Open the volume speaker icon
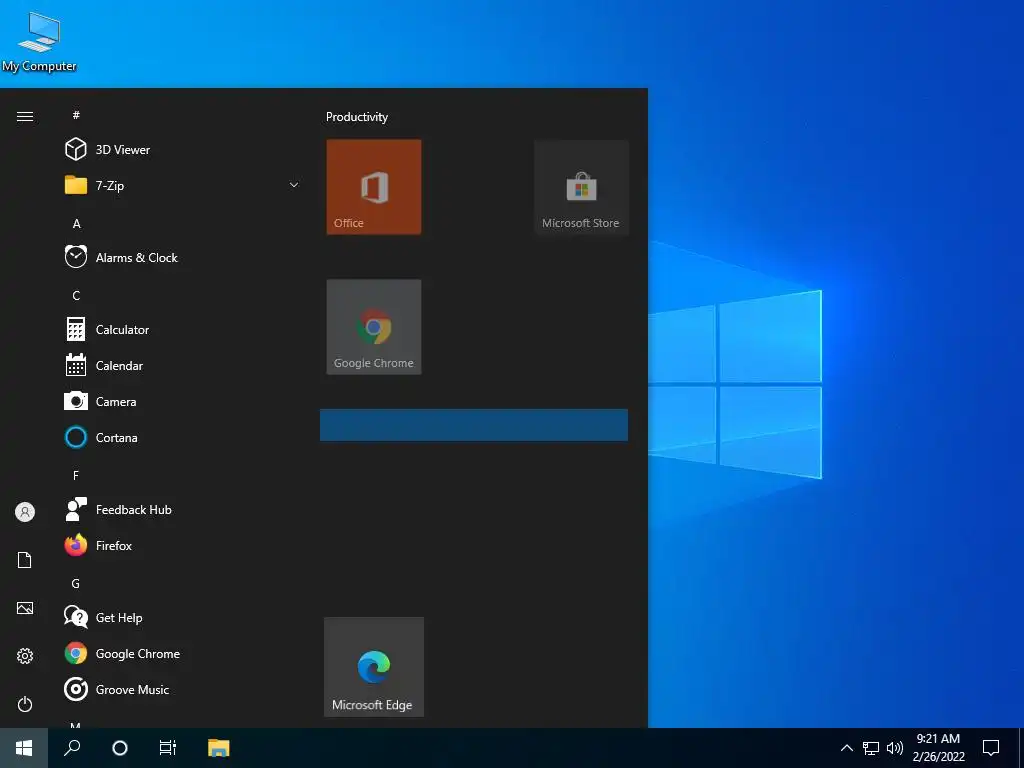The height and width of the screenshot is (768, 1024). pos(895,748)
